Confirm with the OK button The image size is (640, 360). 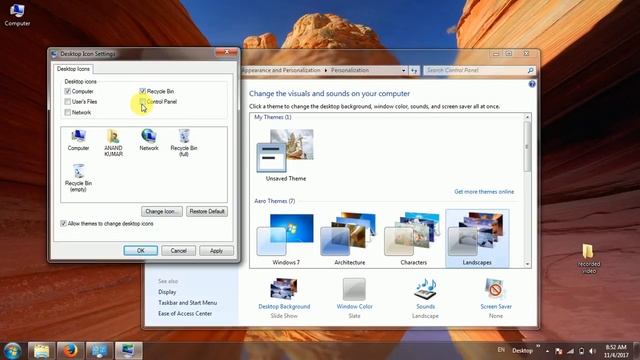tap(140, 251)
